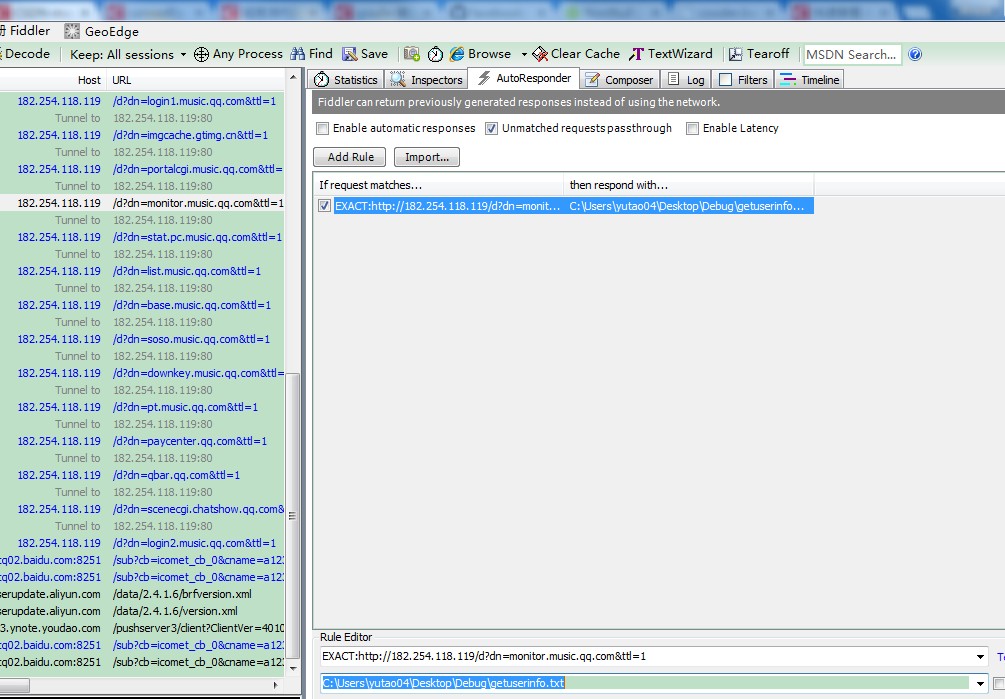
Task: Click the EXACT match pattern input field
Action: pos(647,657)
